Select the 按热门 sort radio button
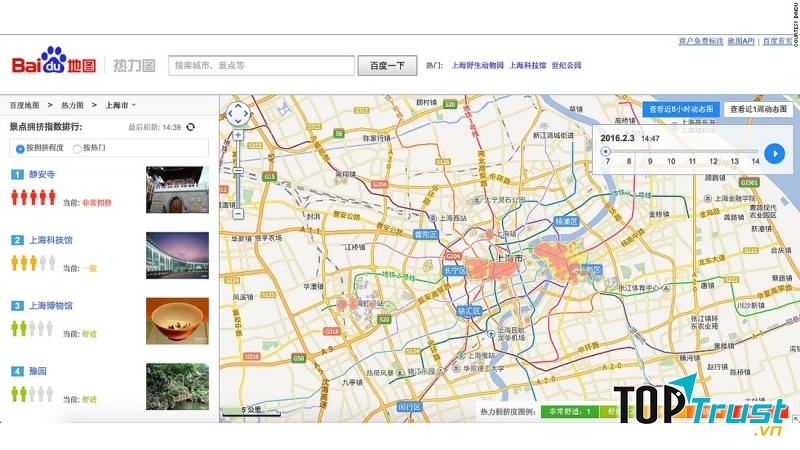Viewport: 800px width, 450px height. click(77, 149)
